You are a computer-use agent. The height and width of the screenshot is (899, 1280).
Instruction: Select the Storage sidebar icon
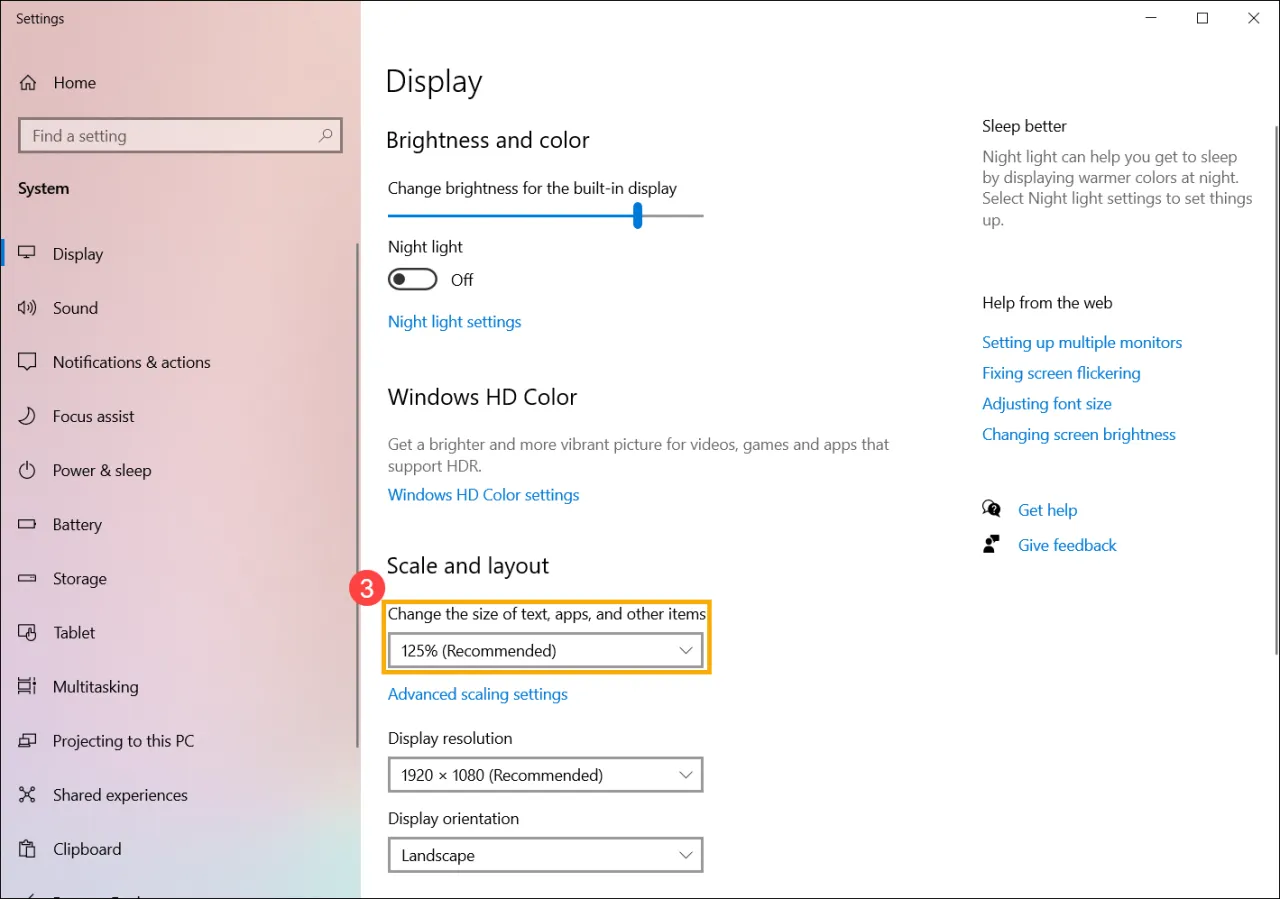29,578
